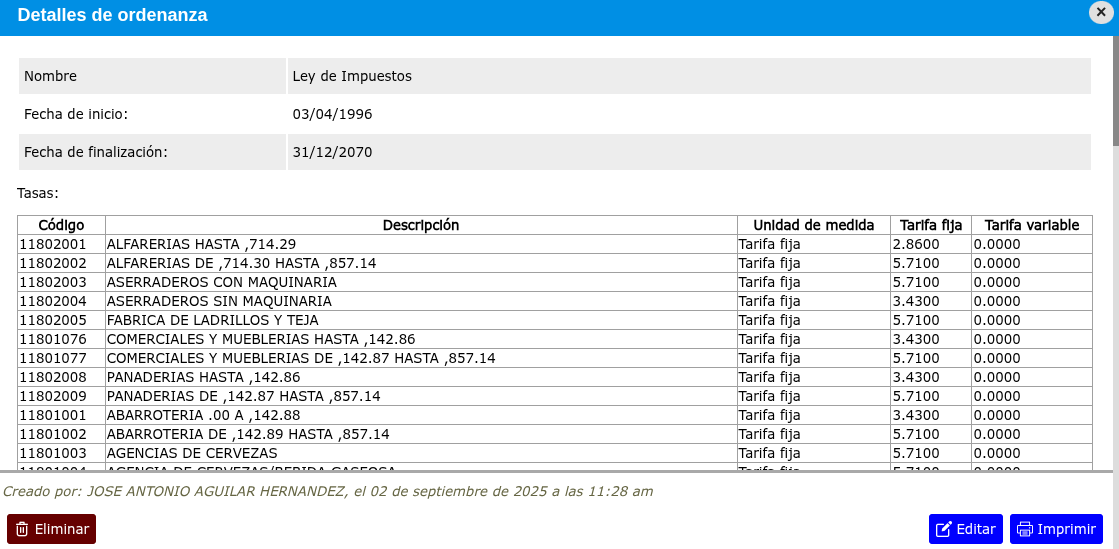Click the start date 03/04/1996
Viewport: 1119px width, 549px height.
coord(332,114)
